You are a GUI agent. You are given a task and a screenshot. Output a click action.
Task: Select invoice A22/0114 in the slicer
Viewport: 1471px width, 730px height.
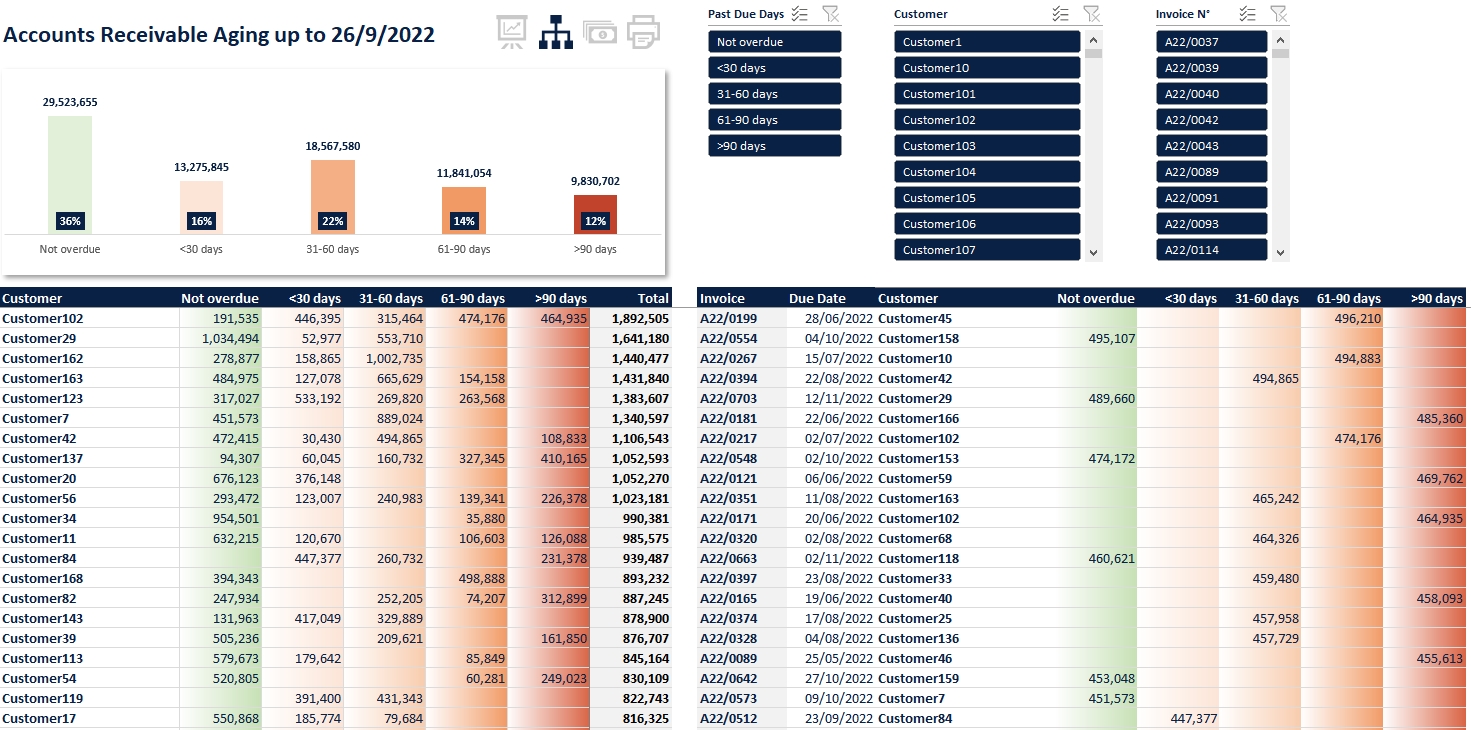pos(1211,249)
